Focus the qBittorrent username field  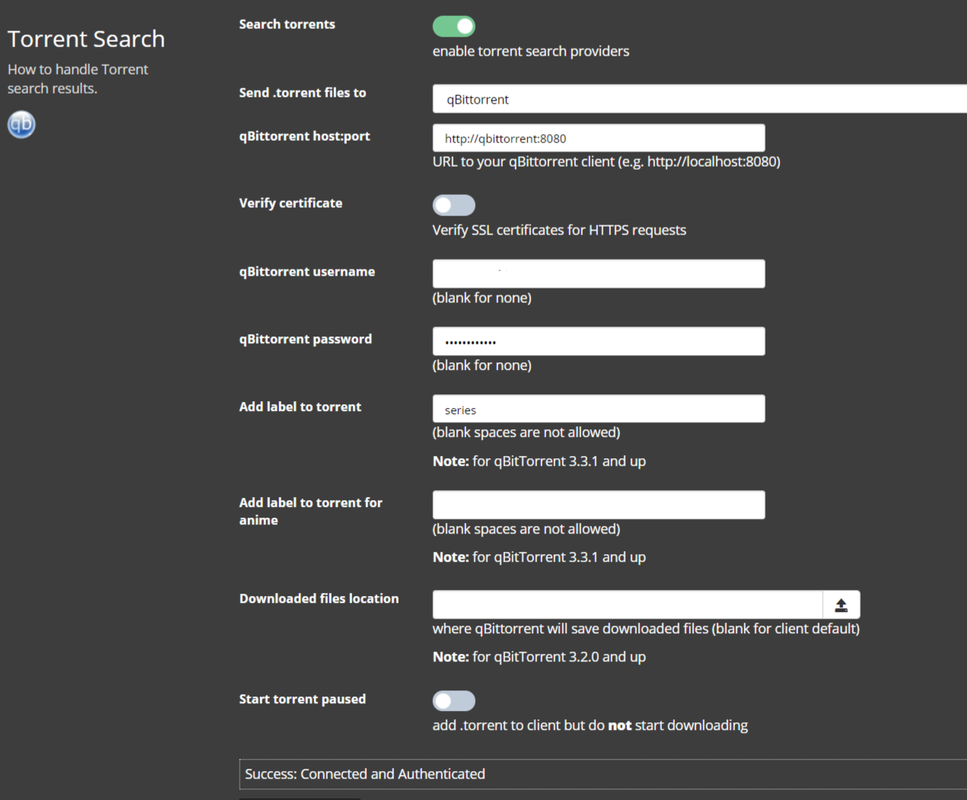click(x=599, y=274)
